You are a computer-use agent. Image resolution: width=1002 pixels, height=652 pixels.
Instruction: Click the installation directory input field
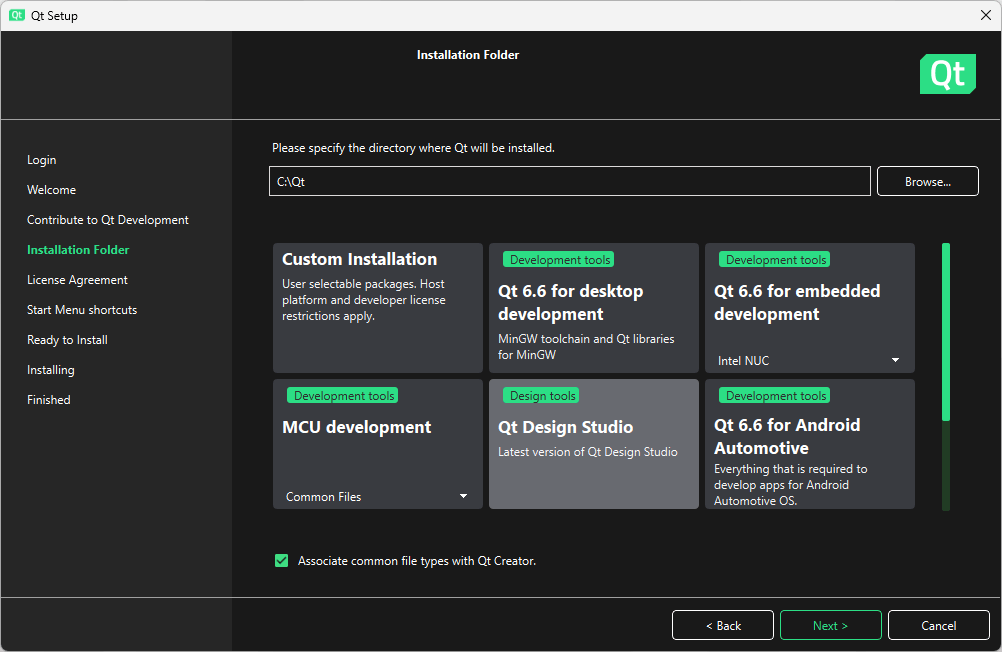coord(569,181)
